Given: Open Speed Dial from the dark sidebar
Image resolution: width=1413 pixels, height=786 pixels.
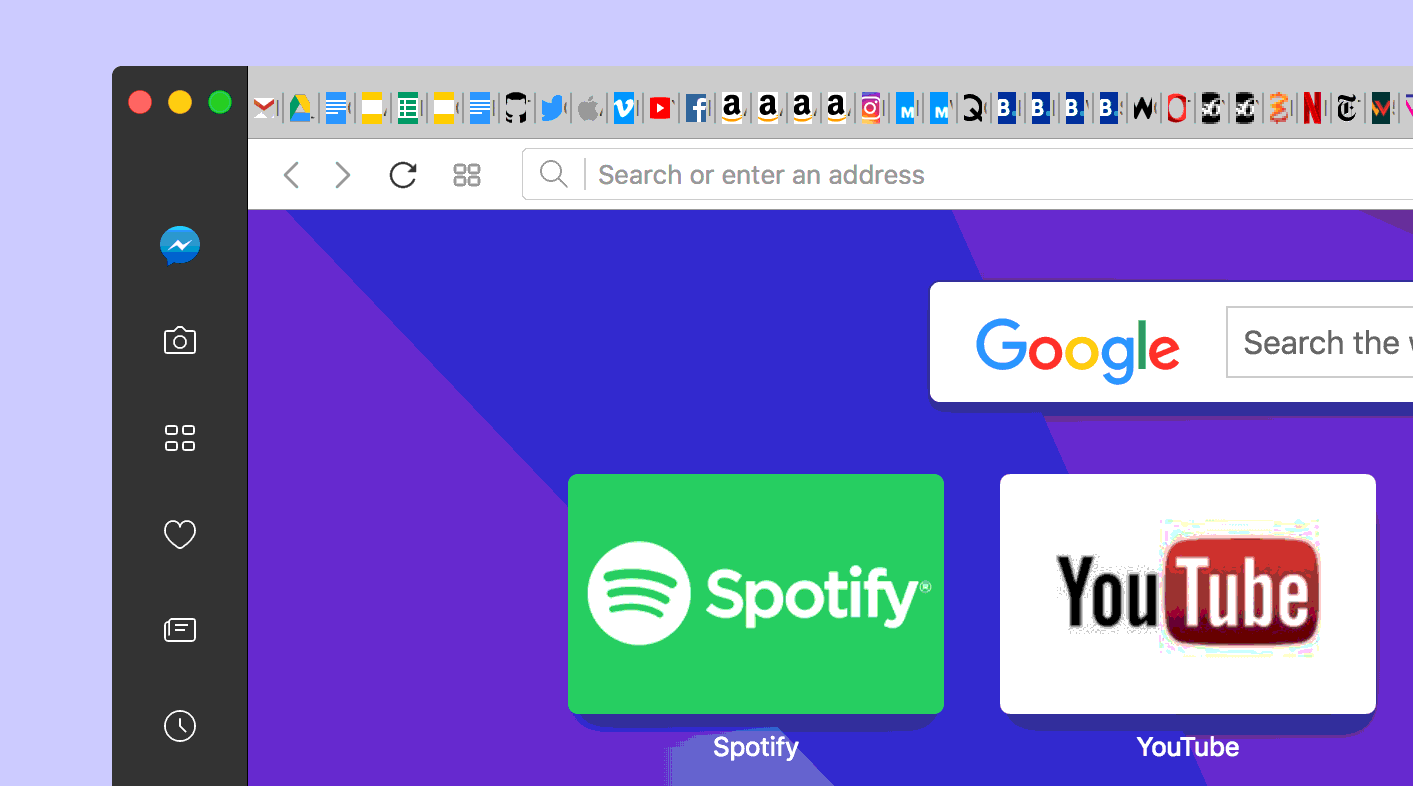Looking at the screenshot, I should pyautogui.click(x=180, y=438).
